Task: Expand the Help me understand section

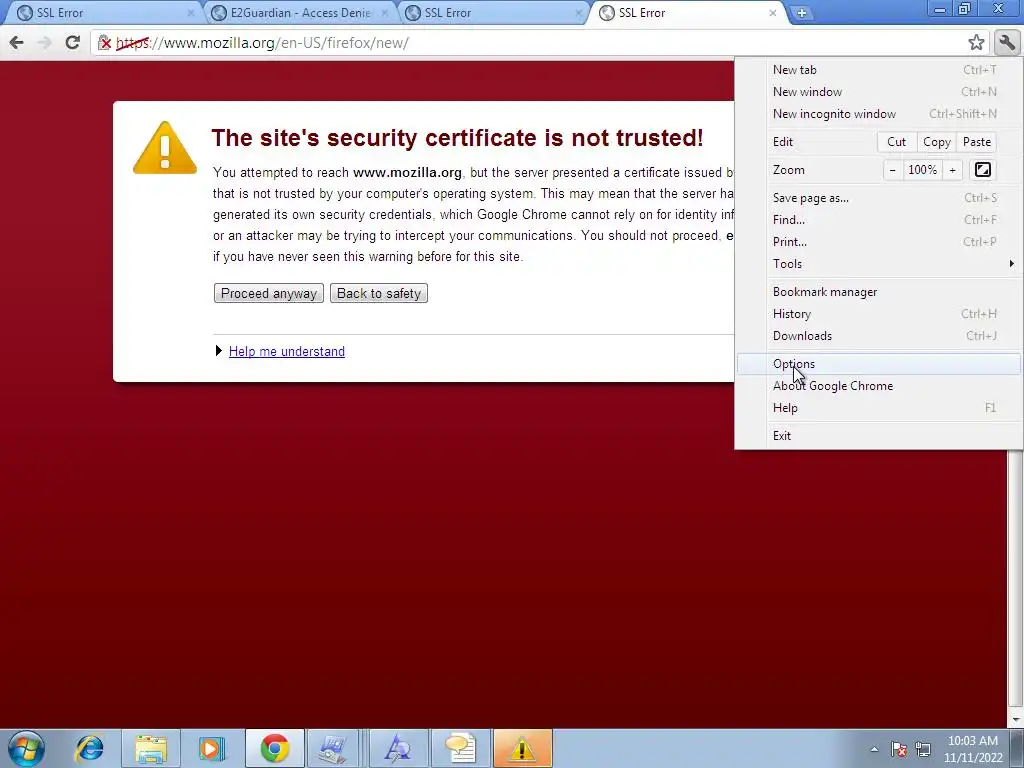Action: click(219, 351)
